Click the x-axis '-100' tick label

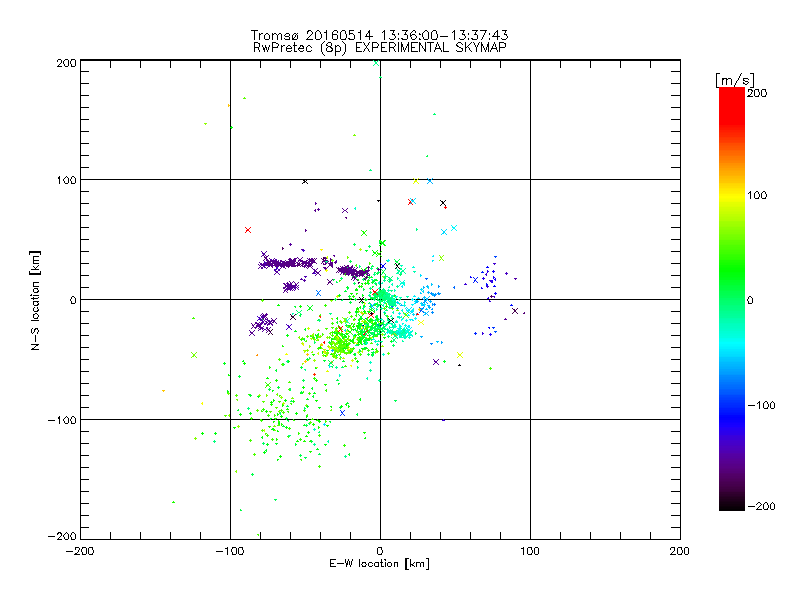click(230, 551)
